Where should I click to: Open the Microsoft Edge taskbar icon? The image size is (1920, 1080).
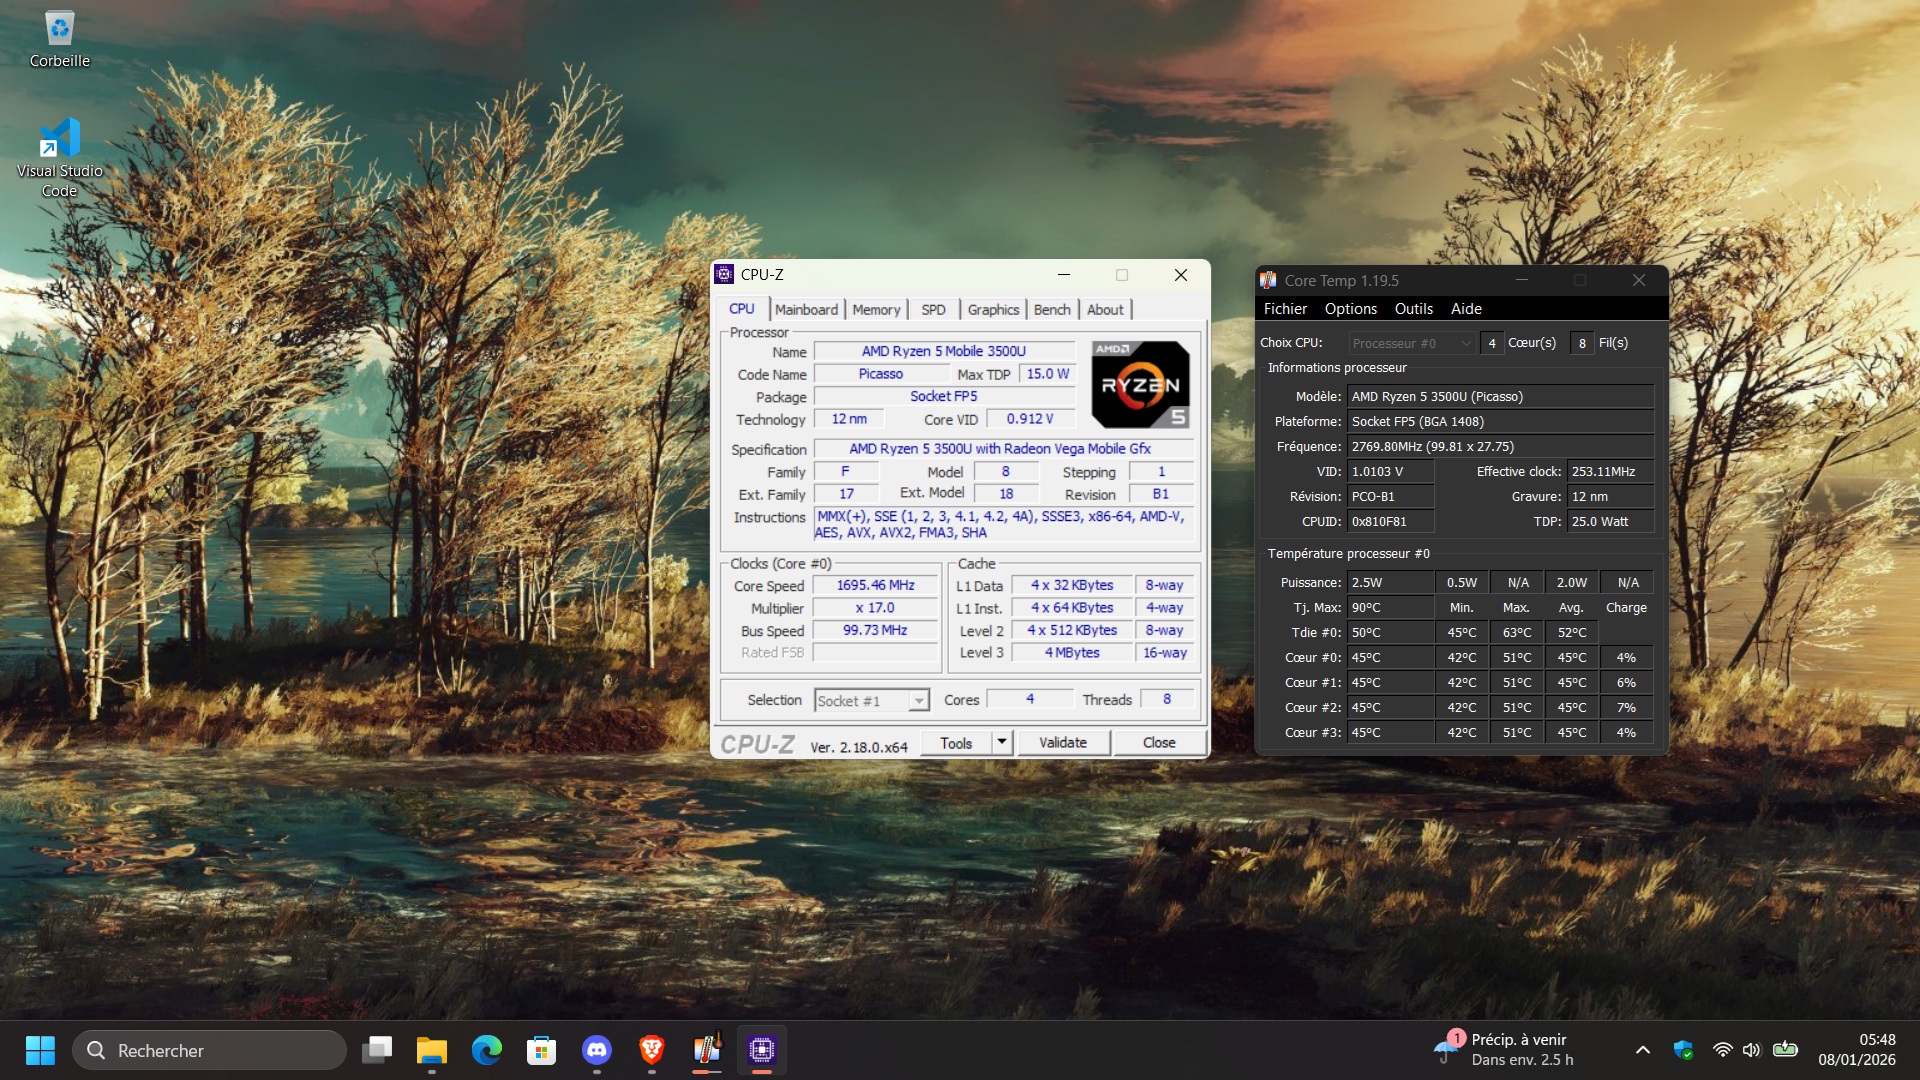click(x=487, y=1050)
